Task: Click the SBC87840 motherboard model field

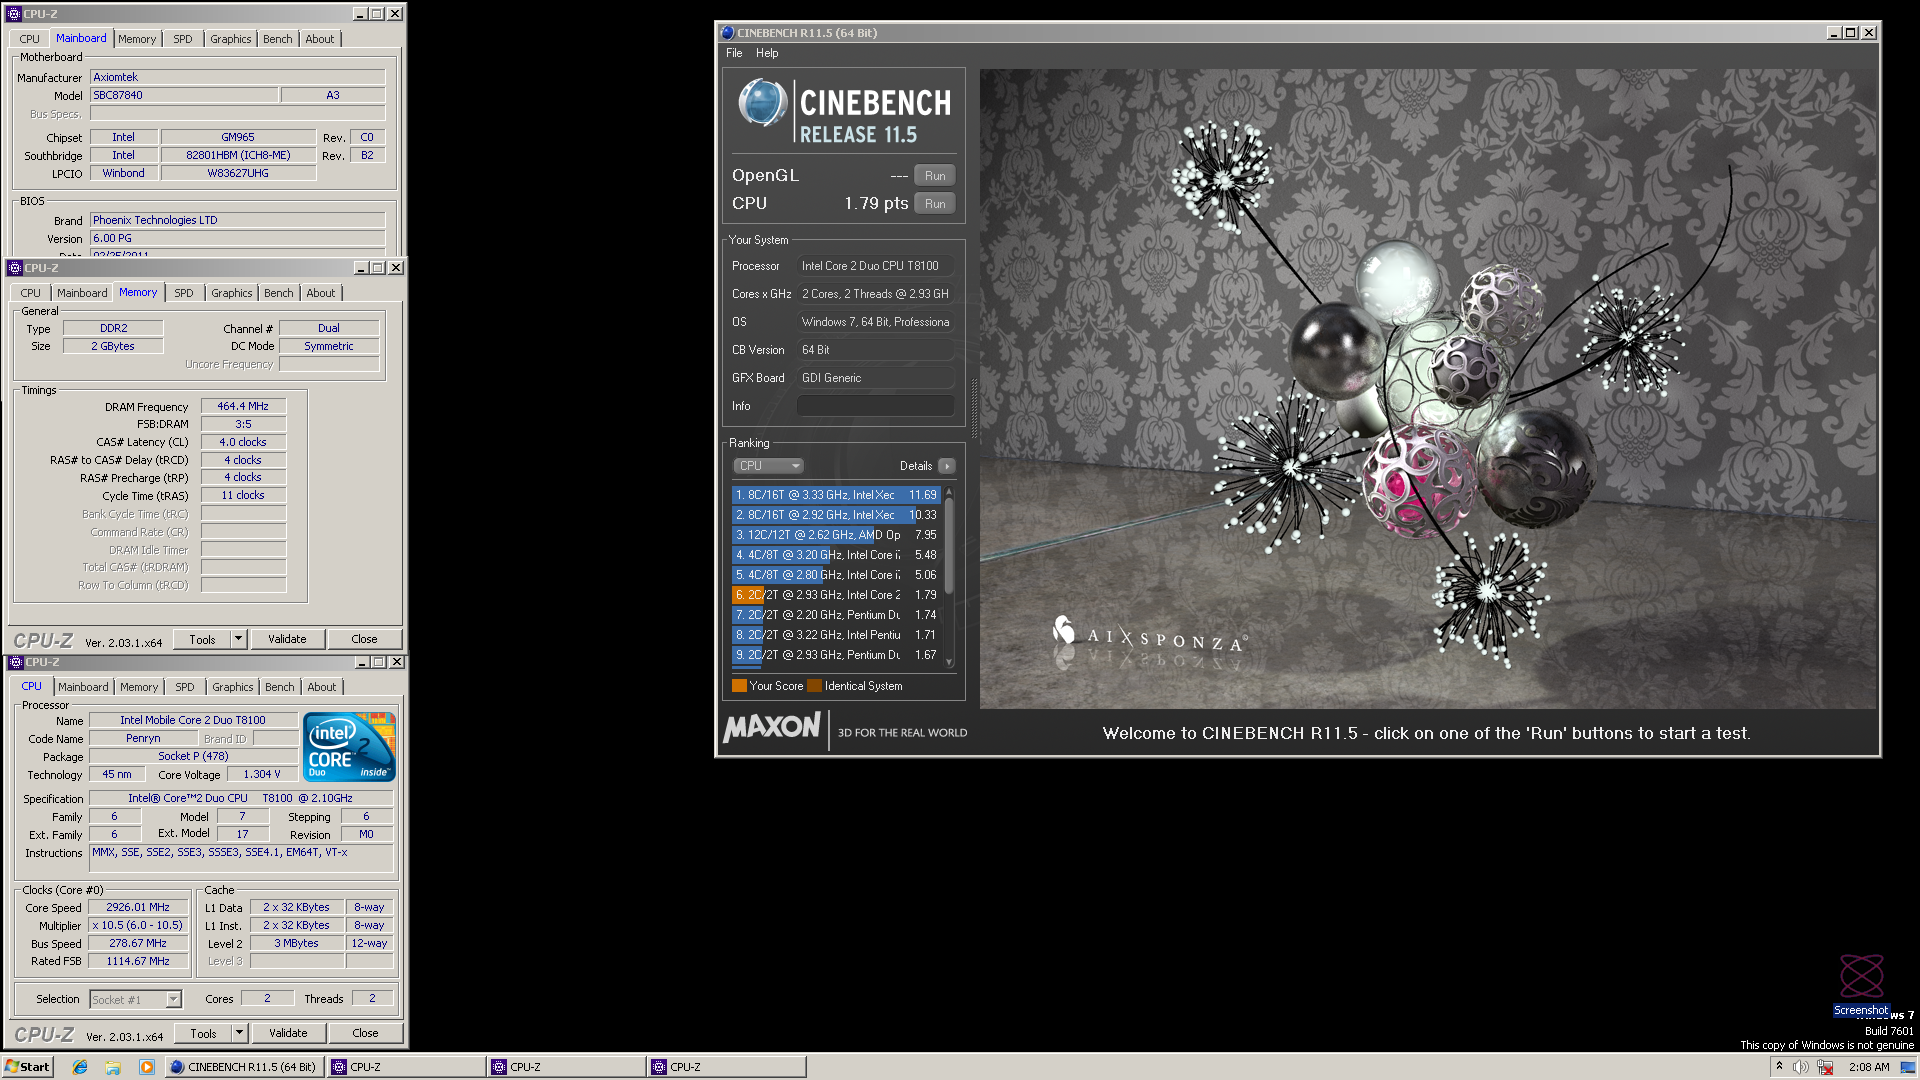Action: [184, 95]
